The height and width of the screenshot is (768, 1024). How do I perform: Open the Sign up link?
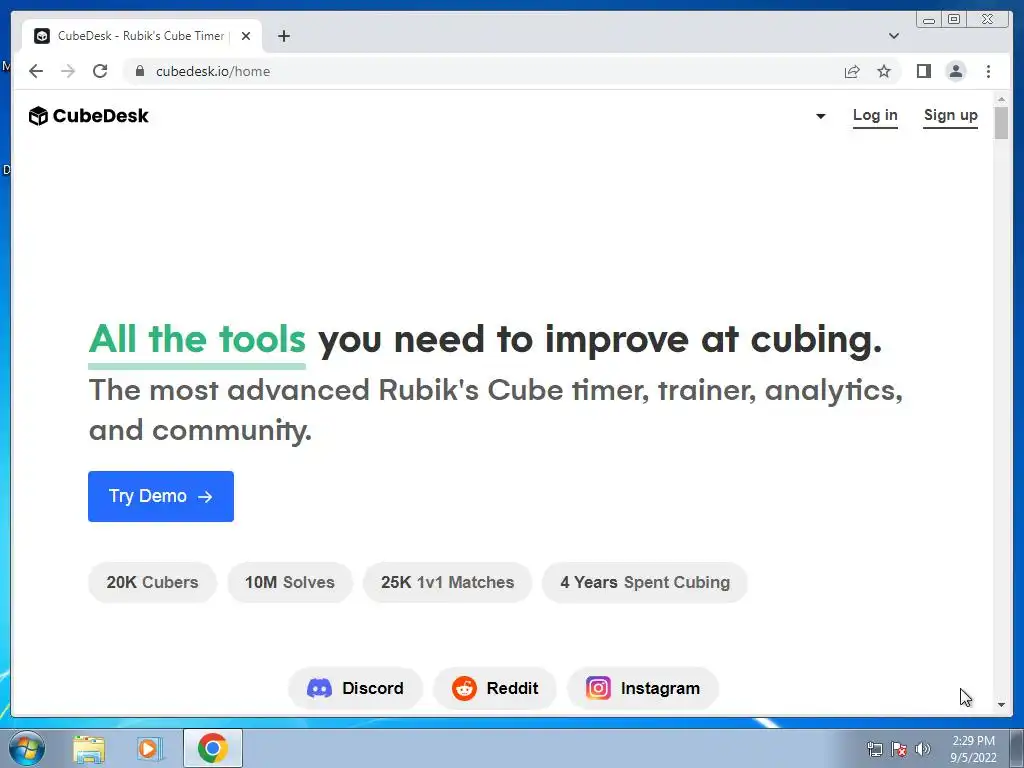950,116
